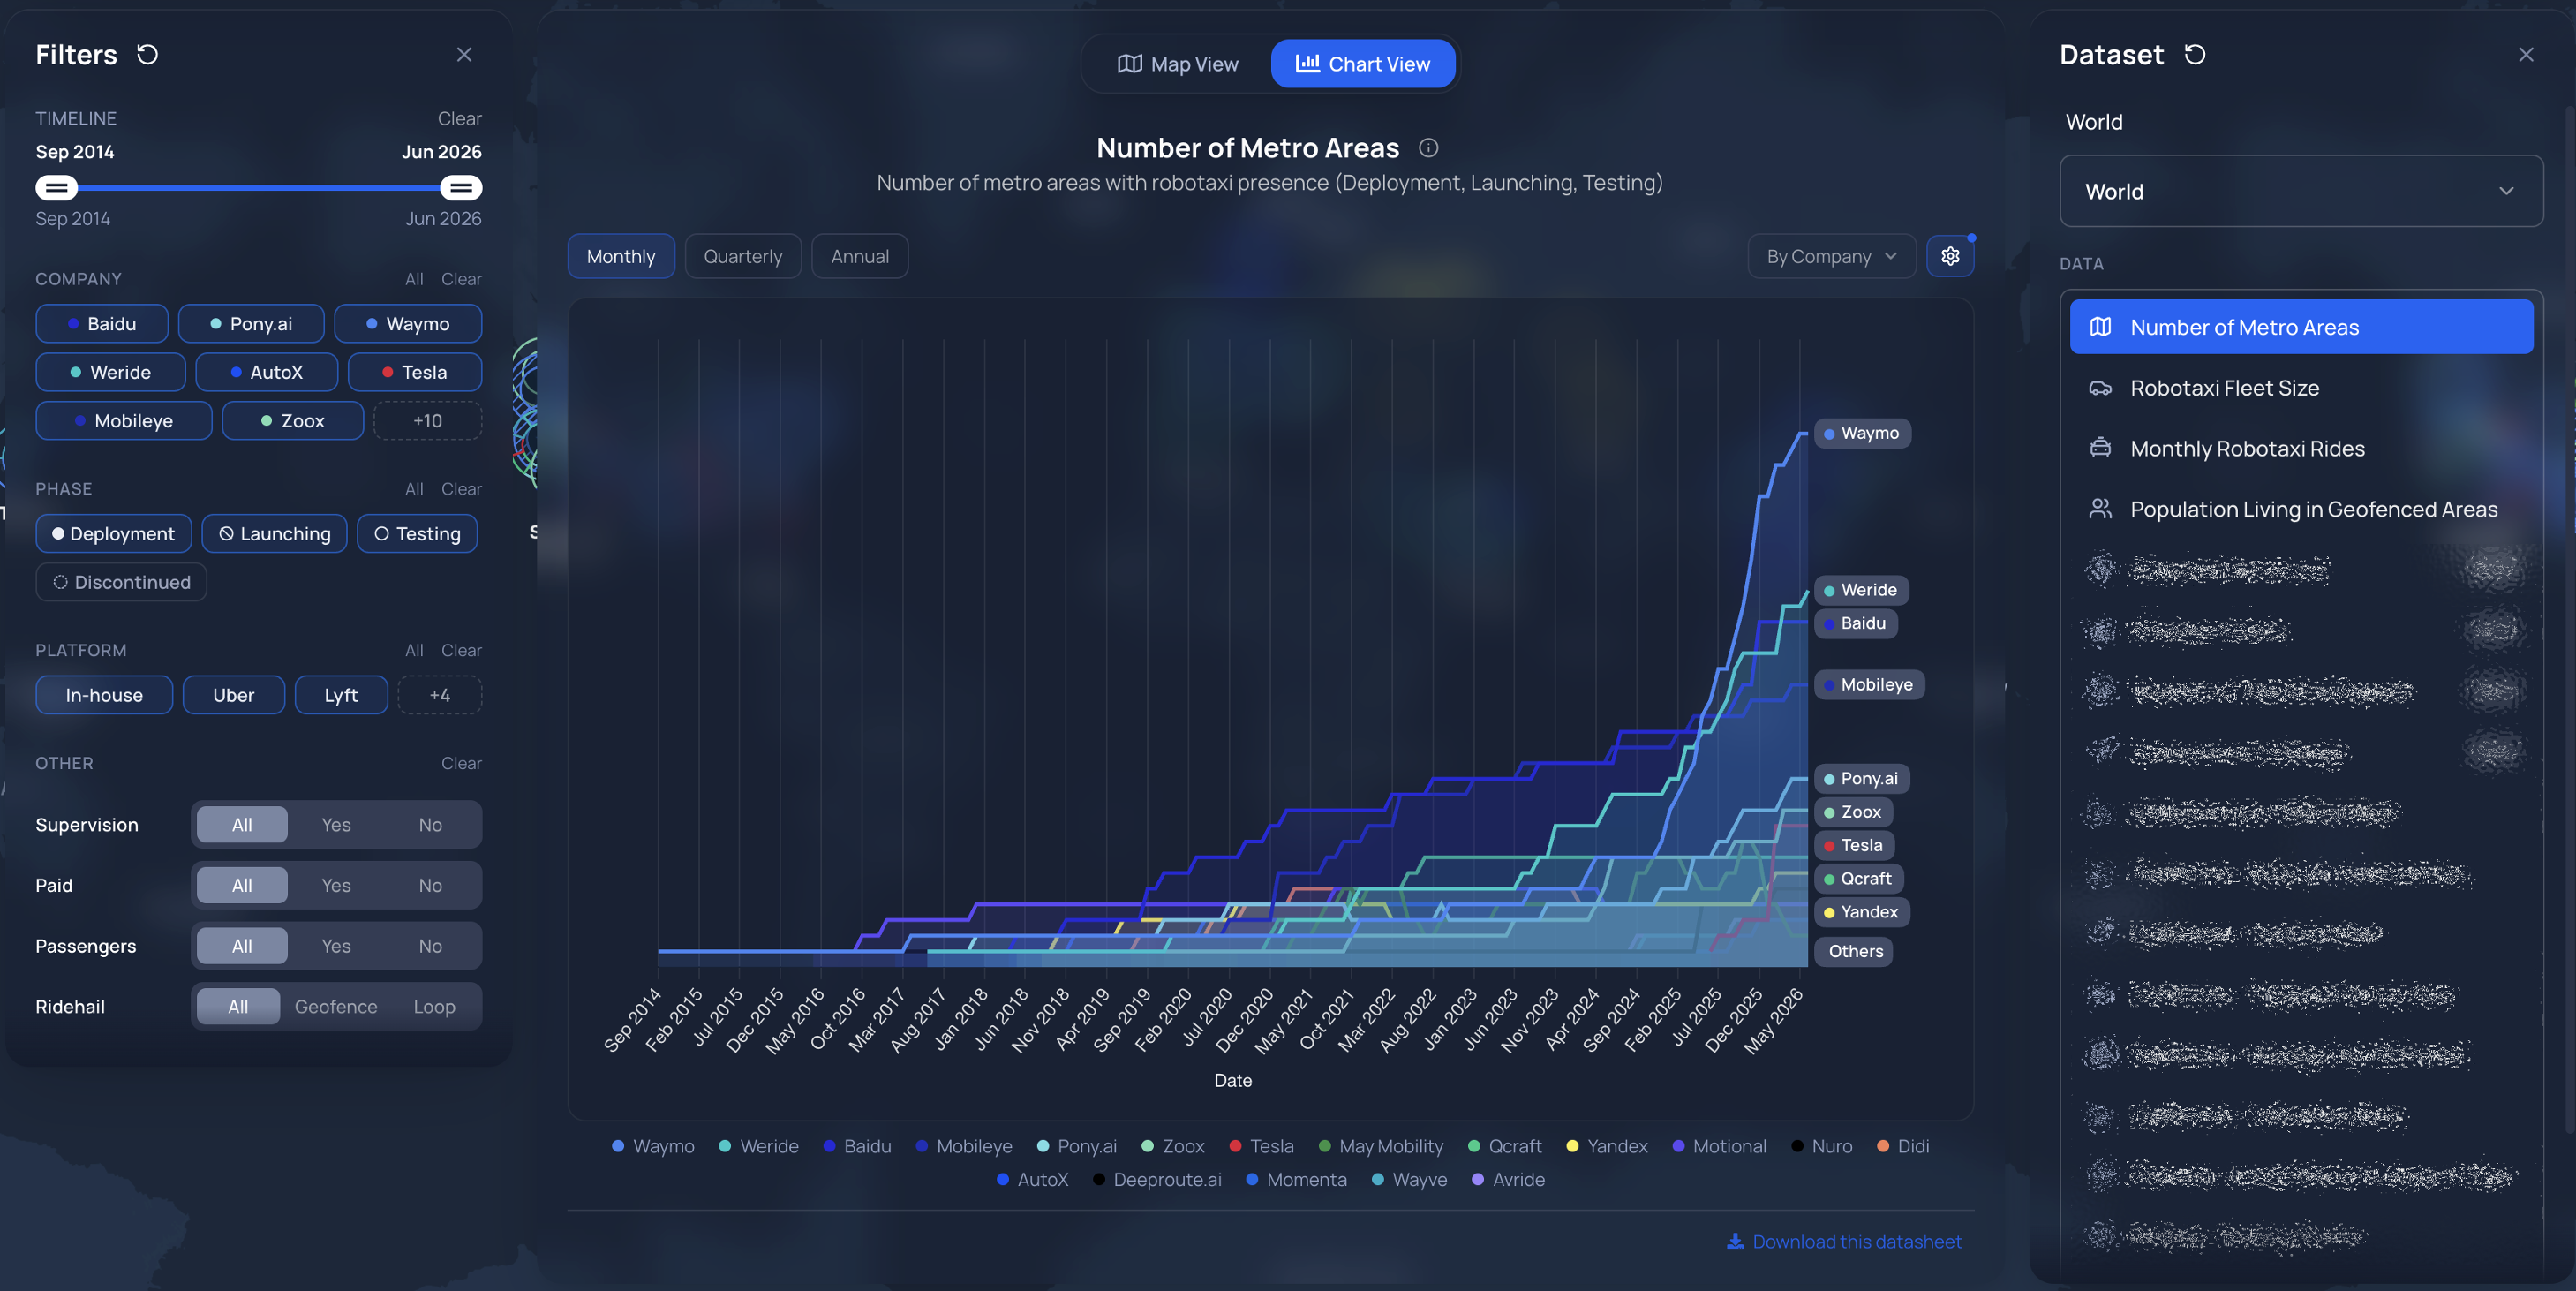Toggle May Mobility series in legend
Image resolution: width=2576 pixels, height=1291 pixels.
coord(1381,1146)
